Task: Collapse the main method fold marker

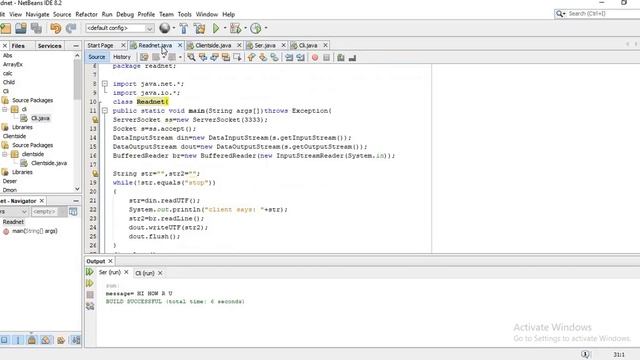Action: (x=104, y=111)
